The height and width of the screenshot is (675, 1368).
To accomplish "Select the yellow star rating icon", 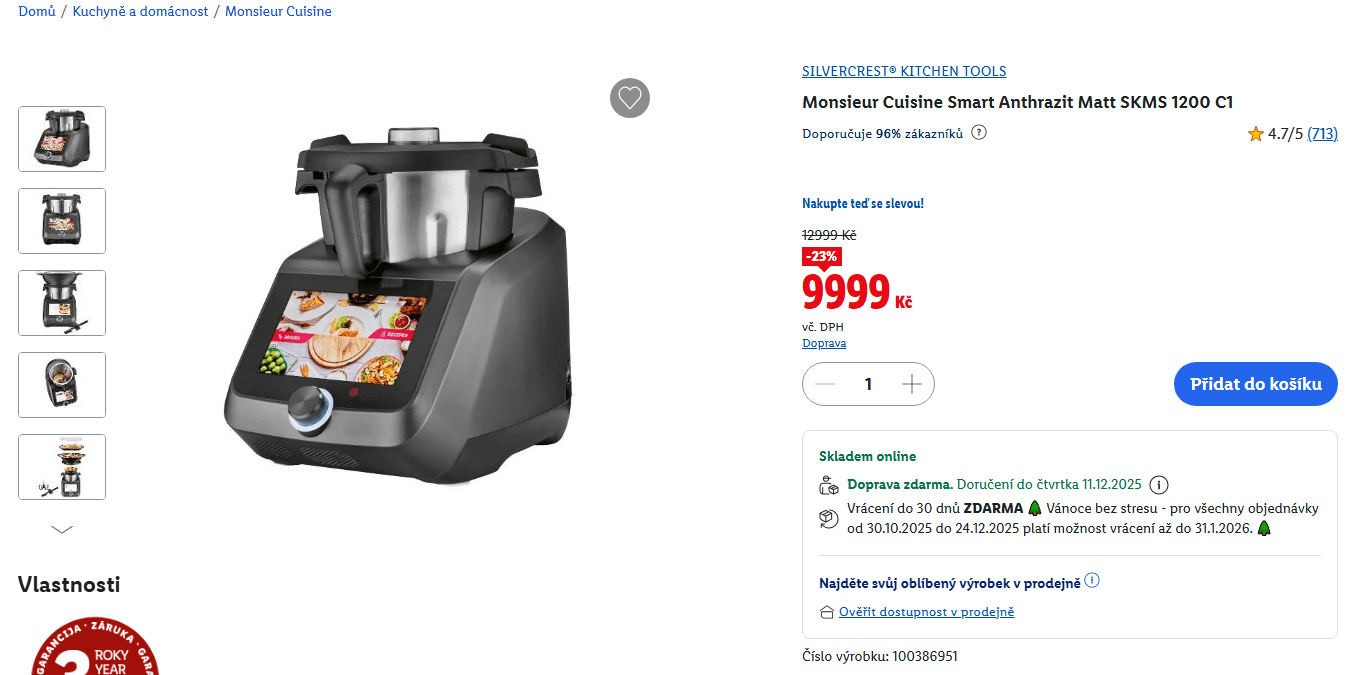I will pos(1256,133).
